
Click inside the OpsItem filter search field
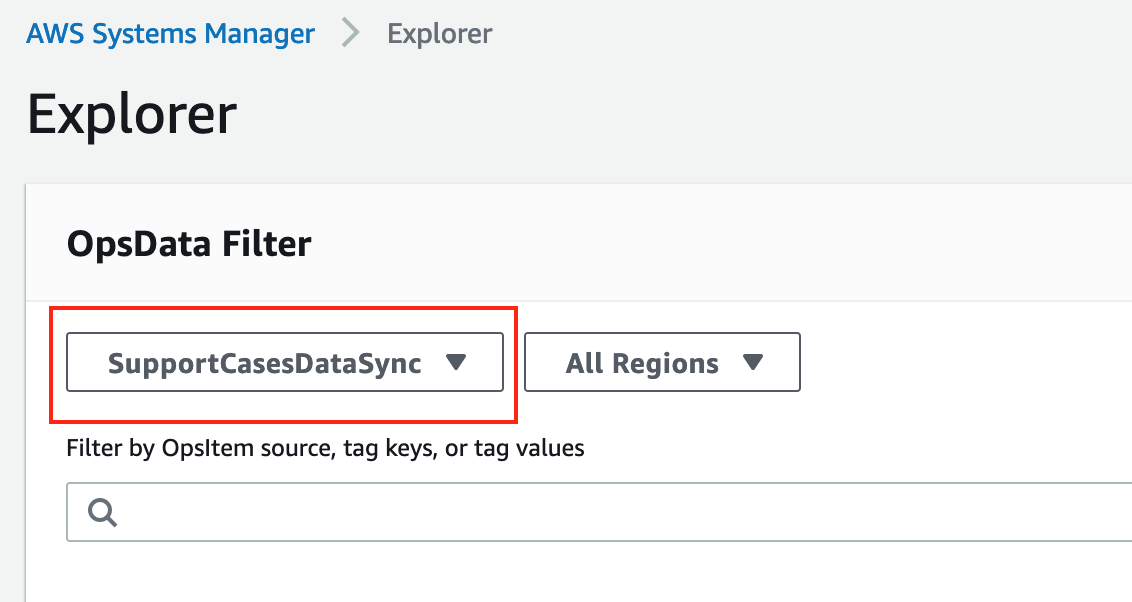click(x=400, y=512)
